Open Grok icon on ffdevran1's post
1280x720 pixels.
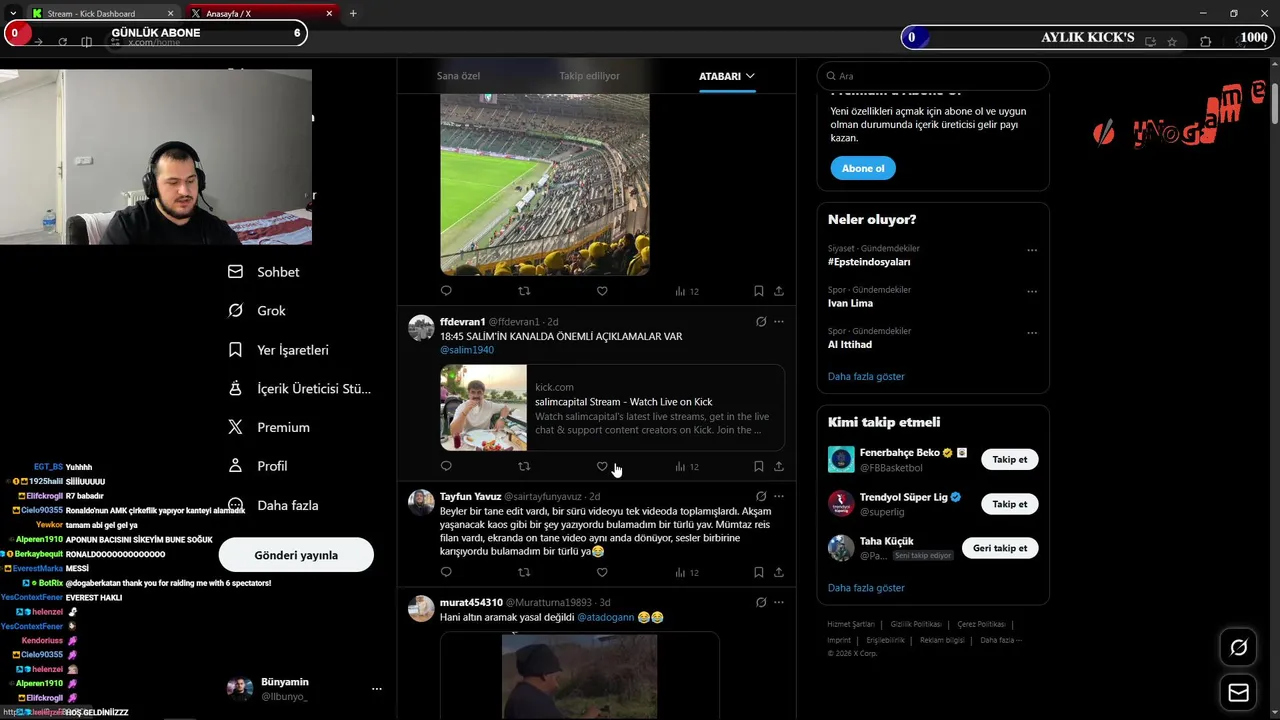[x=761, y=322]
